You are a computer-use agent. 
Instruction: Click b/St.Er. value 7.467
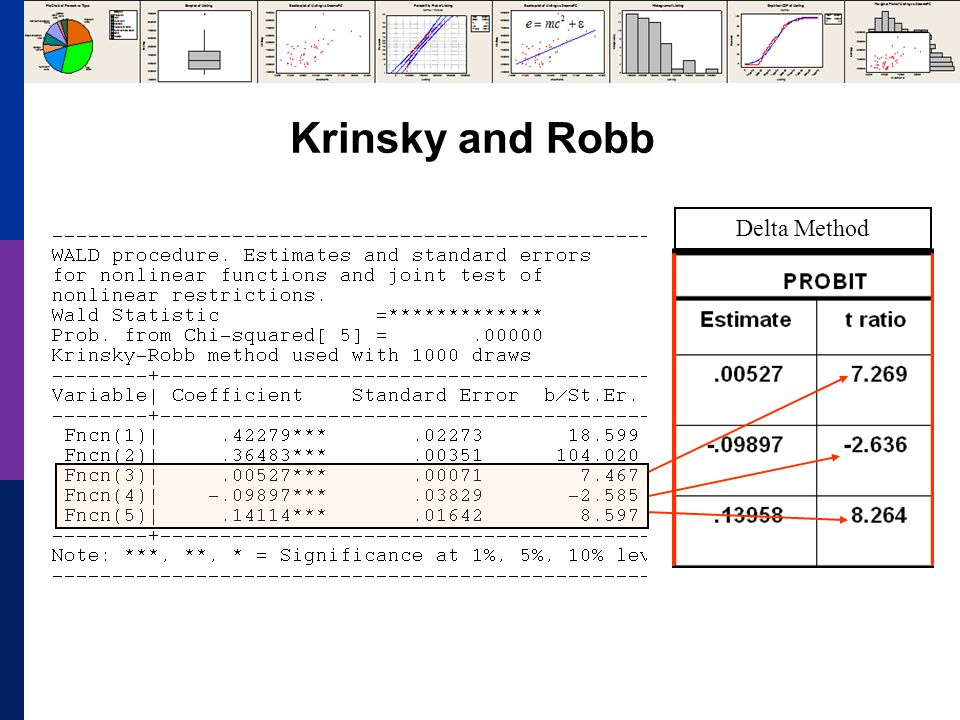coord(610,475)
